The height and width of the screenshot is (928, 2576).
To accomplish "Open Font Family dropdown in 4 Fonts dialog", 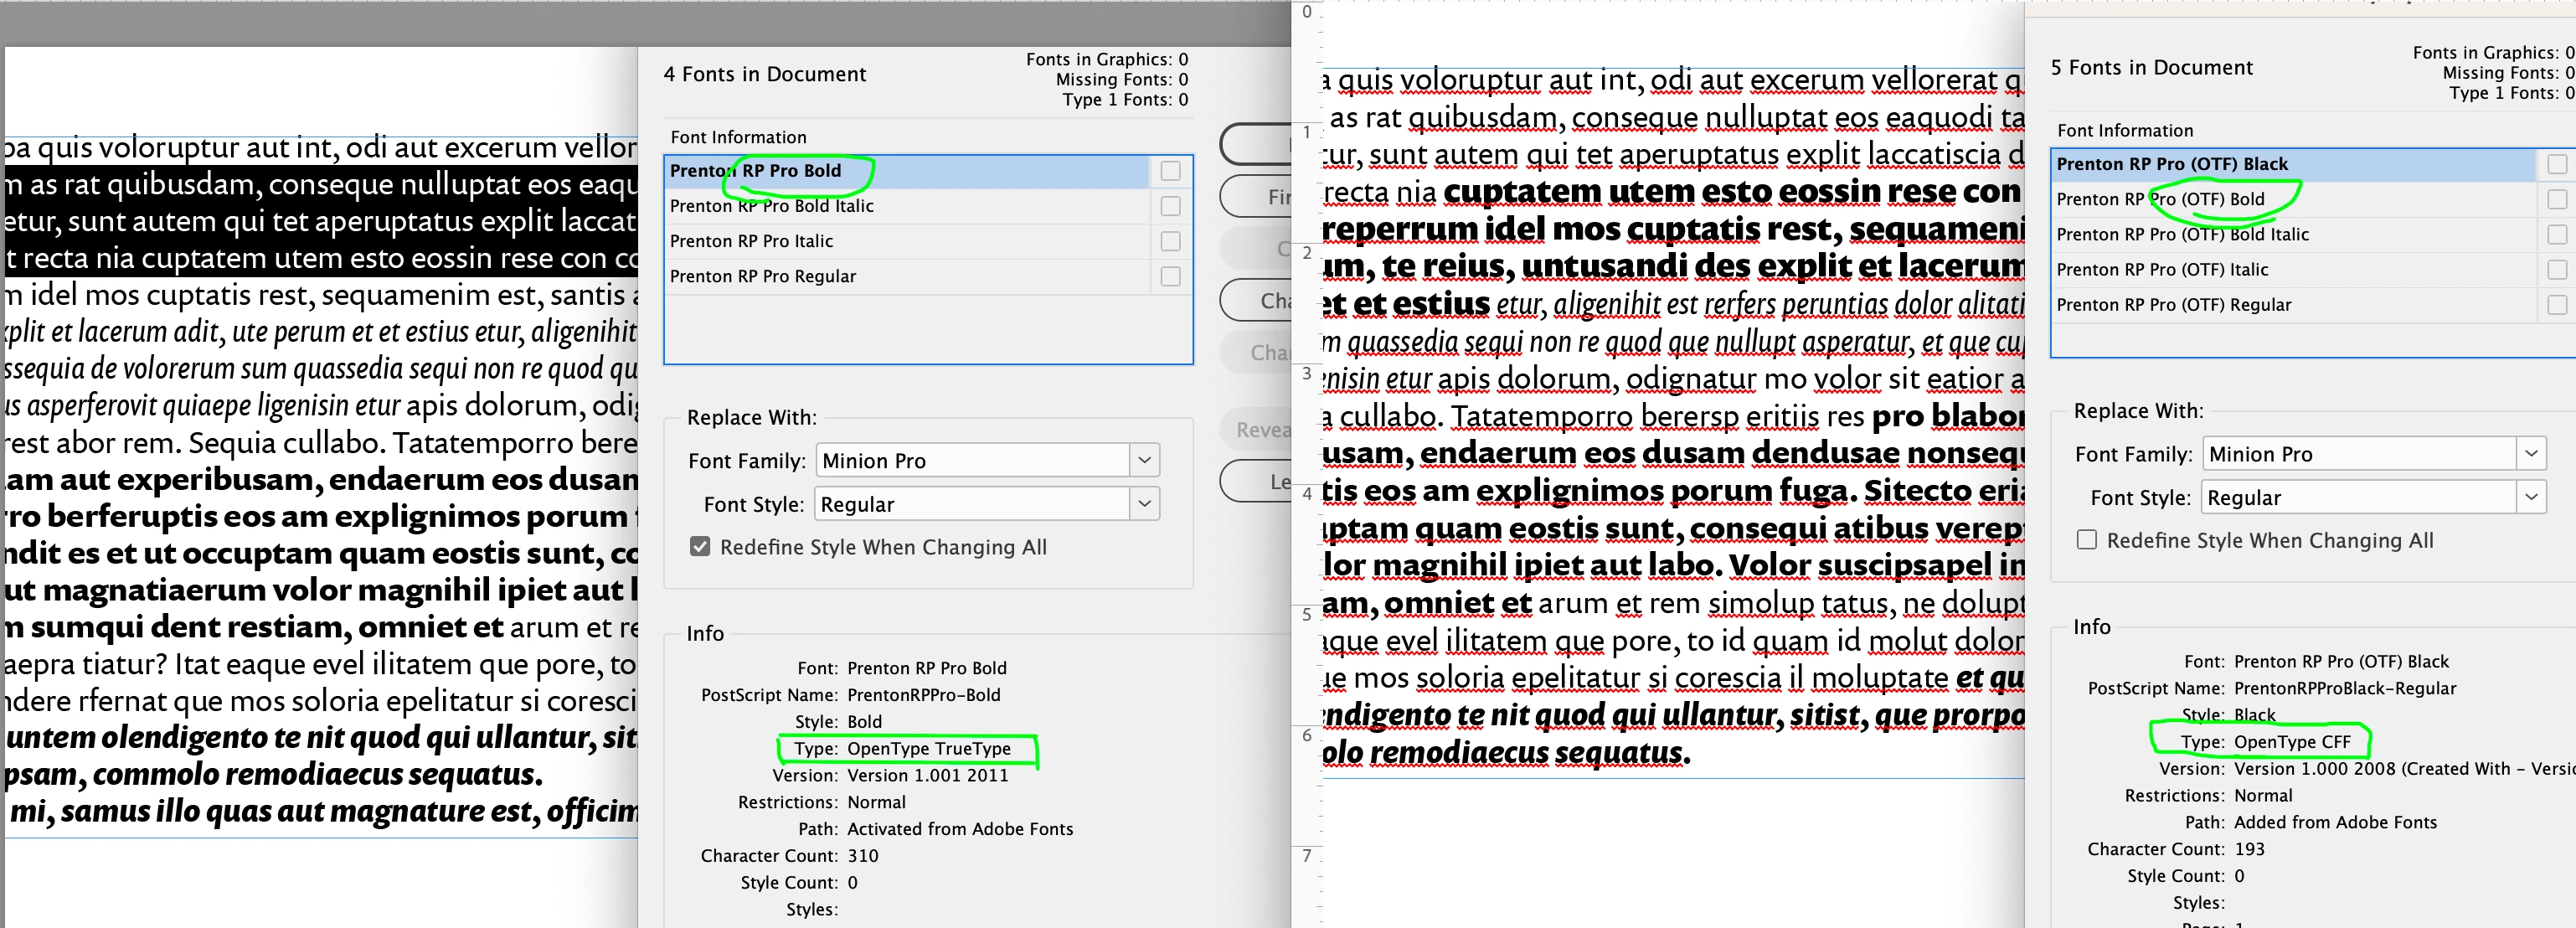I will [1144, 461].
